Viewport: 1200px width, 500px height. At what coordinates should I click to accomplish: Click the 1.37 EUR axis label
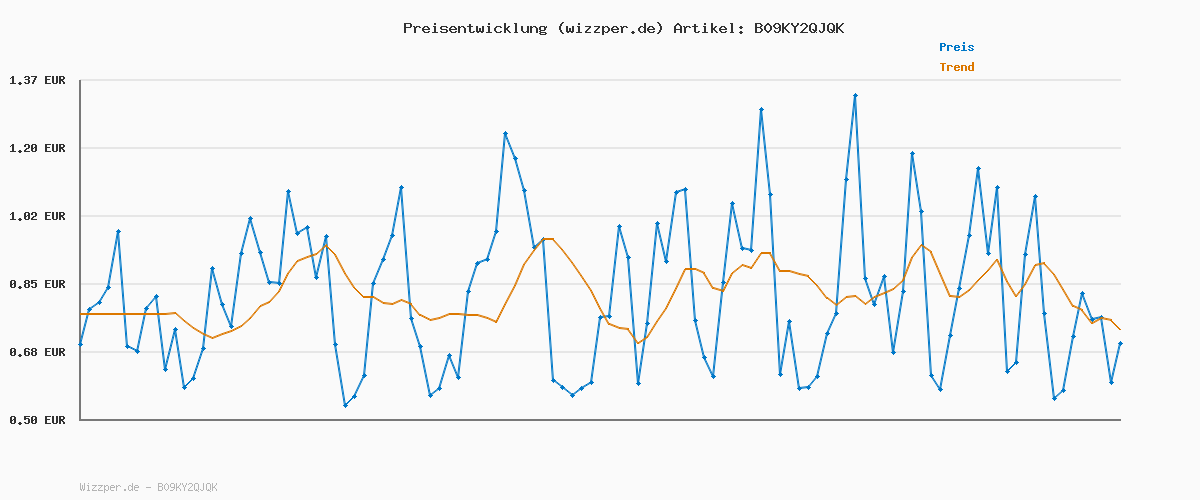click(37, 80)
